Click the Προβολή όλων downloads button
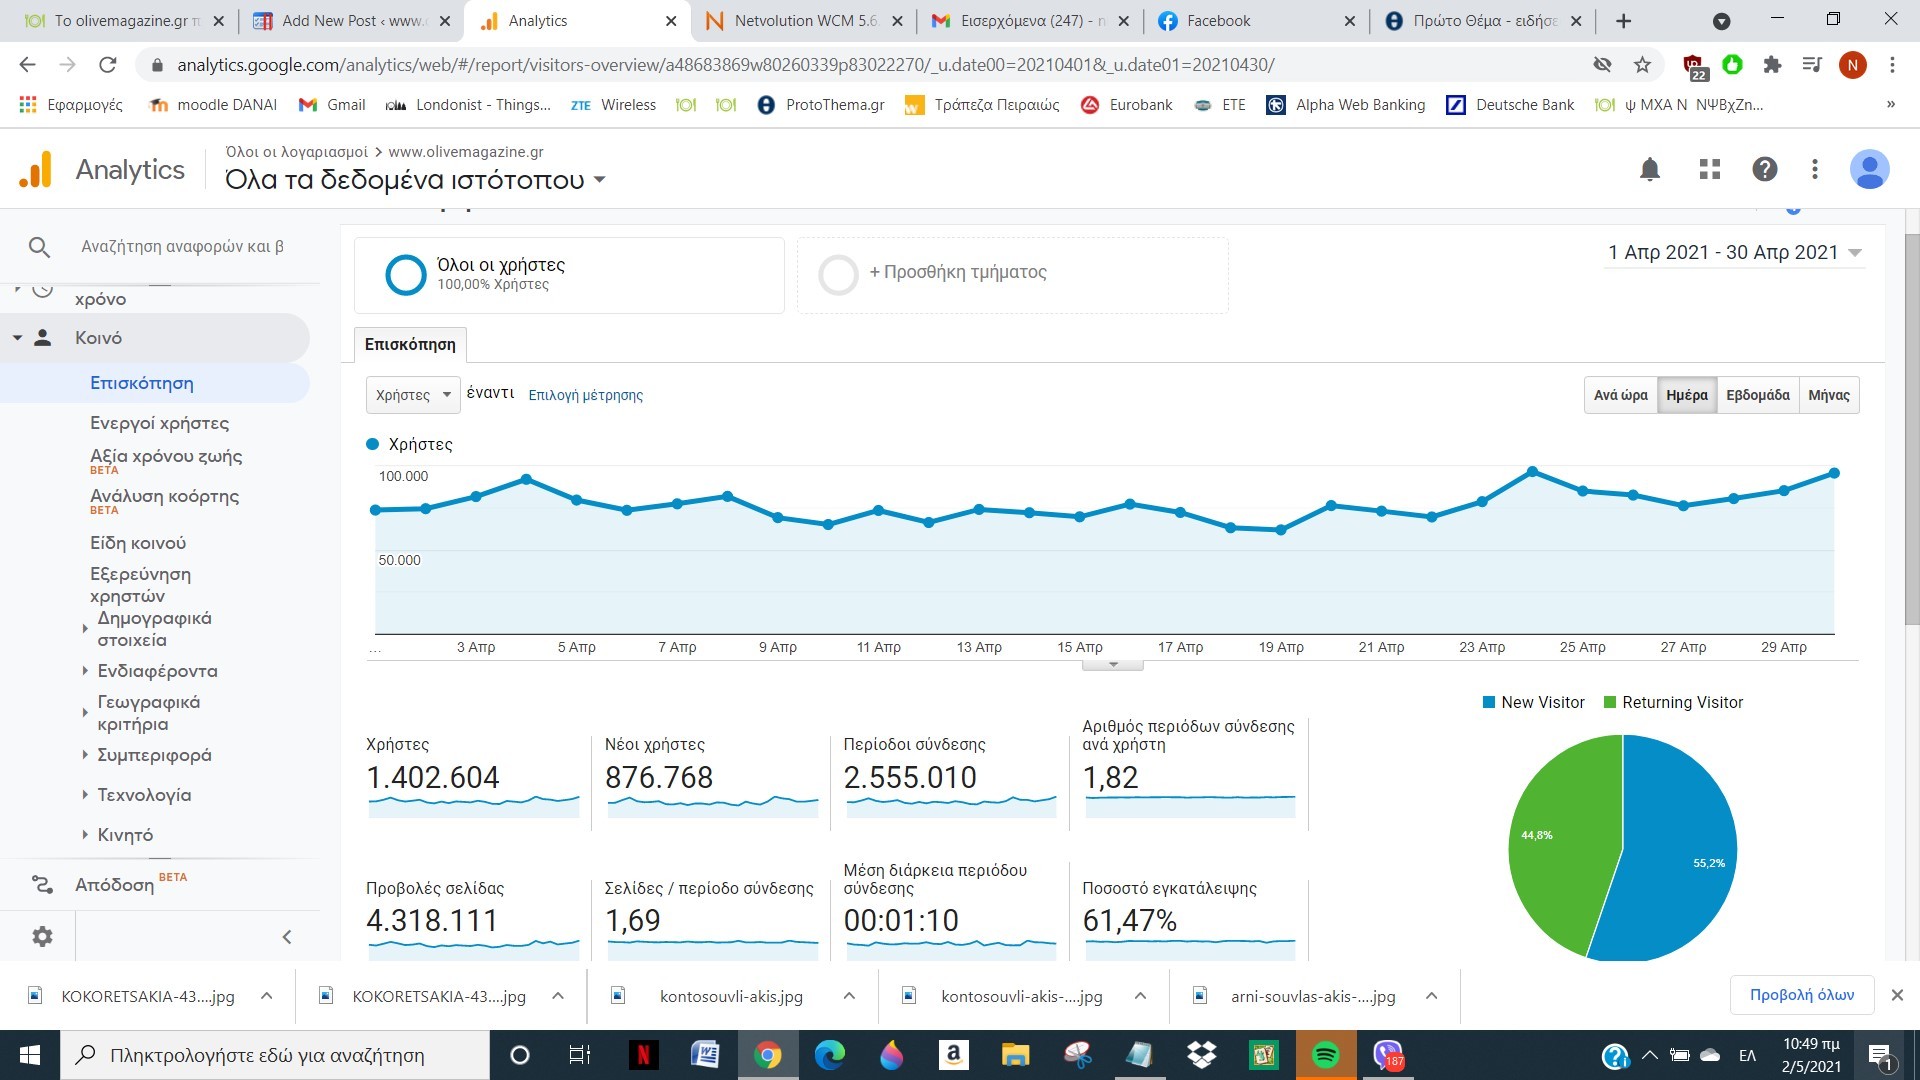The height and width of the screenshot is (1080, 1920). (x=1801, y=995)
